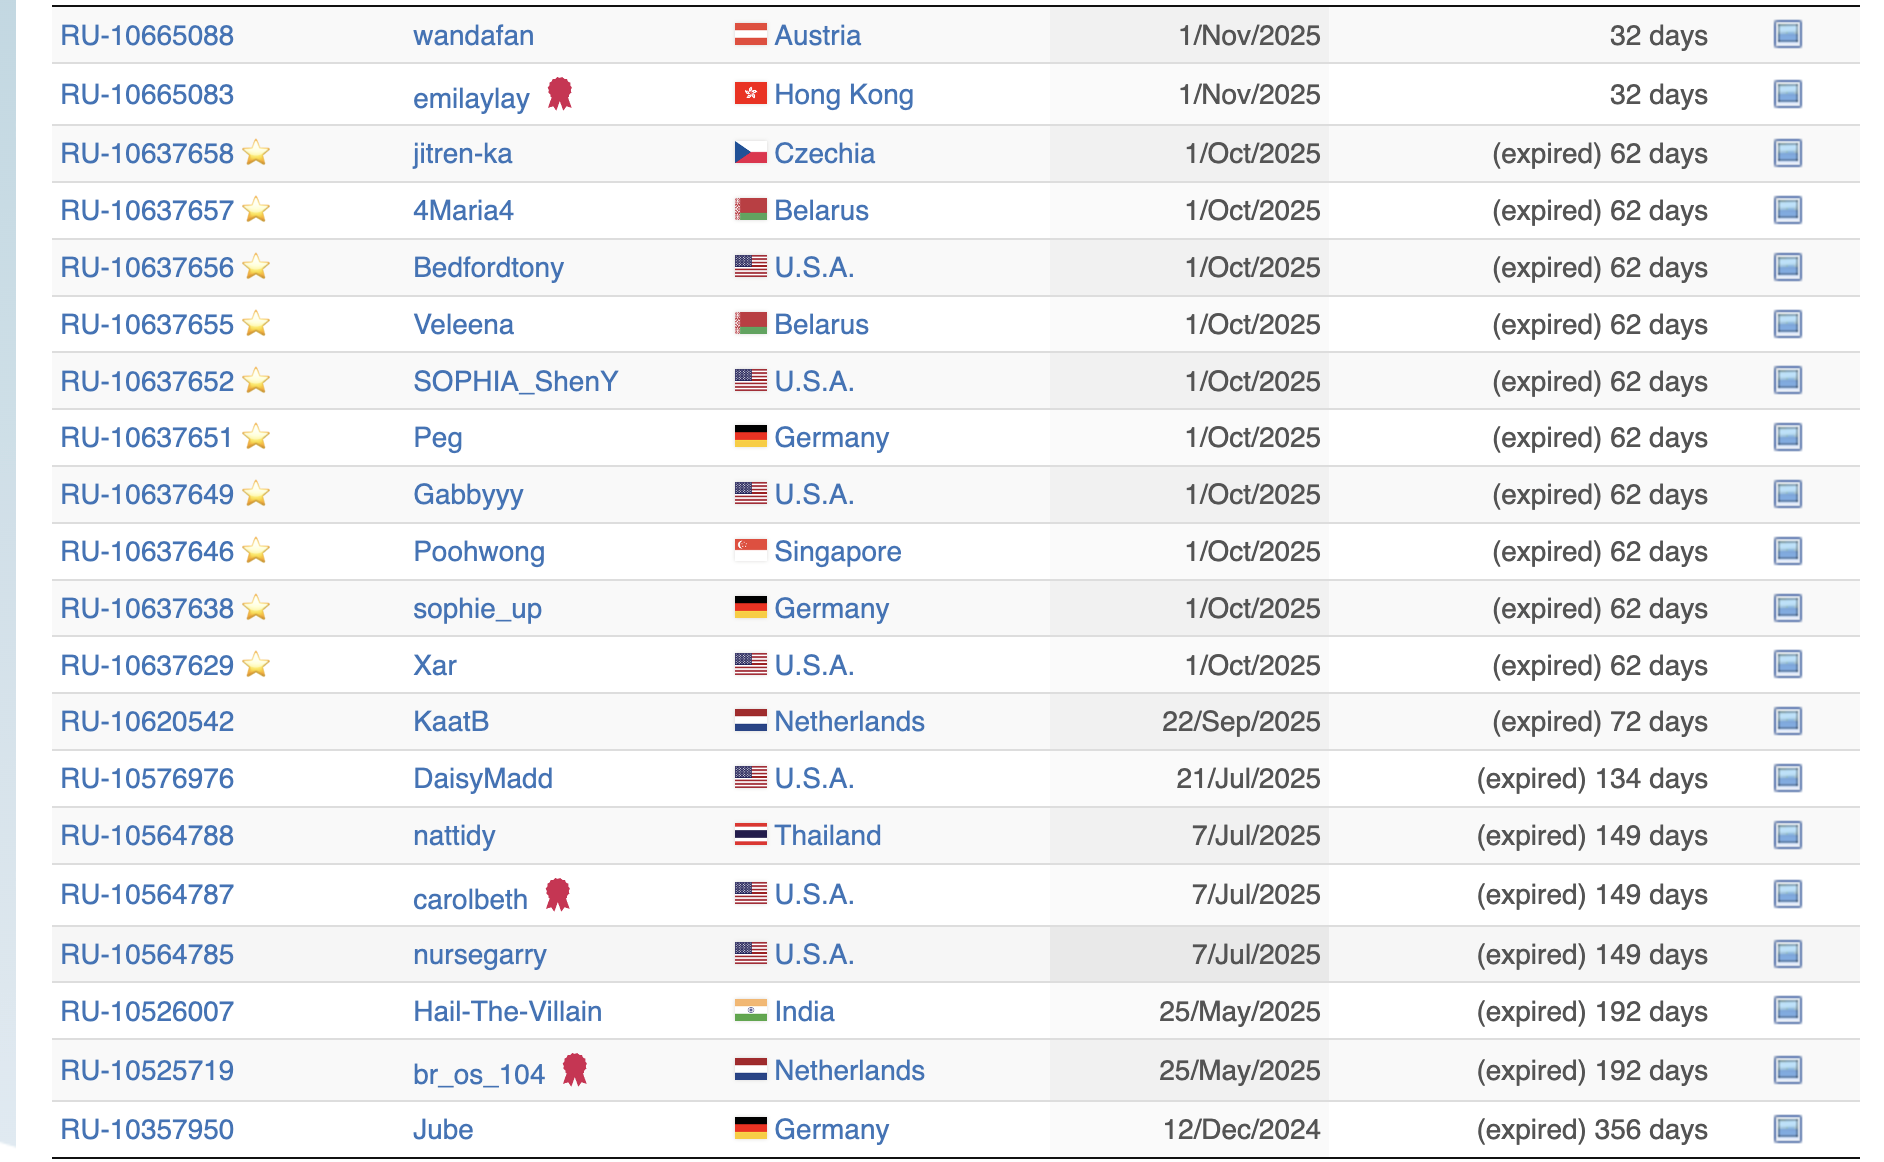This screenshot has width=1884, height=1162.
Task: Open postcard RU-10576976
Action: (x=147, y=778)
